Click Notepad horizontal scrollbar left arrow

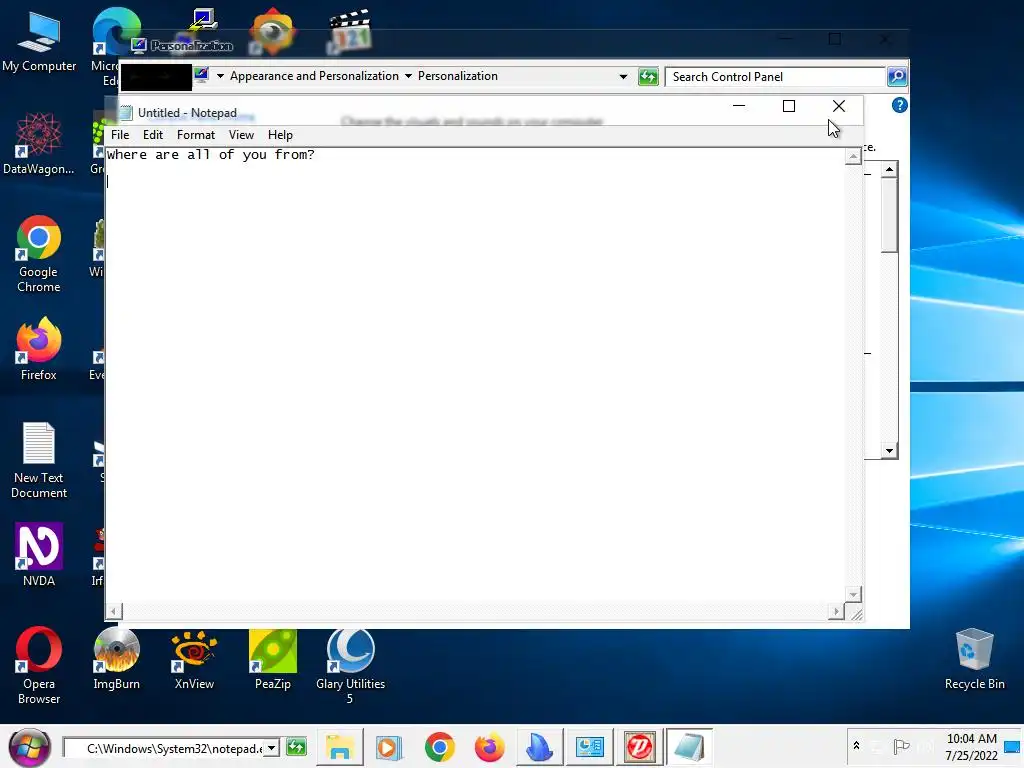point(114,612)
